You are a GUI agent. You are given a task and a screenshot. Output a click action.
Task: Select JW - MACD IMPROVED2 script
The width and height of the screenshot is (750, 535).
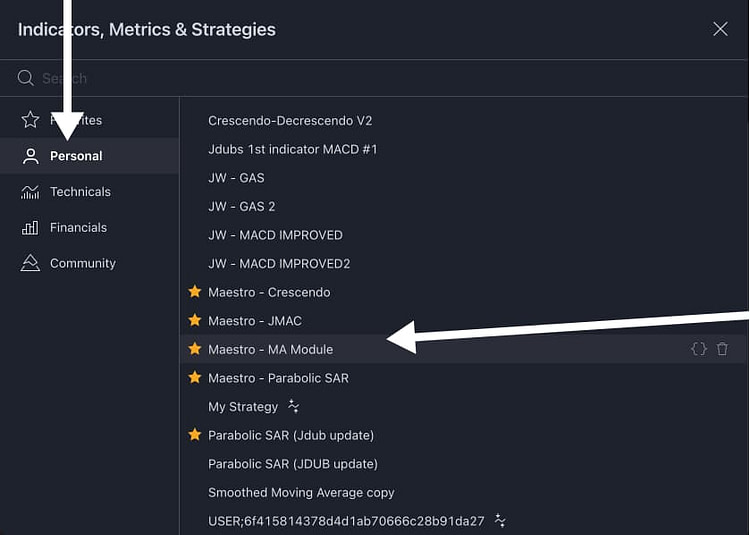point(279,264)
